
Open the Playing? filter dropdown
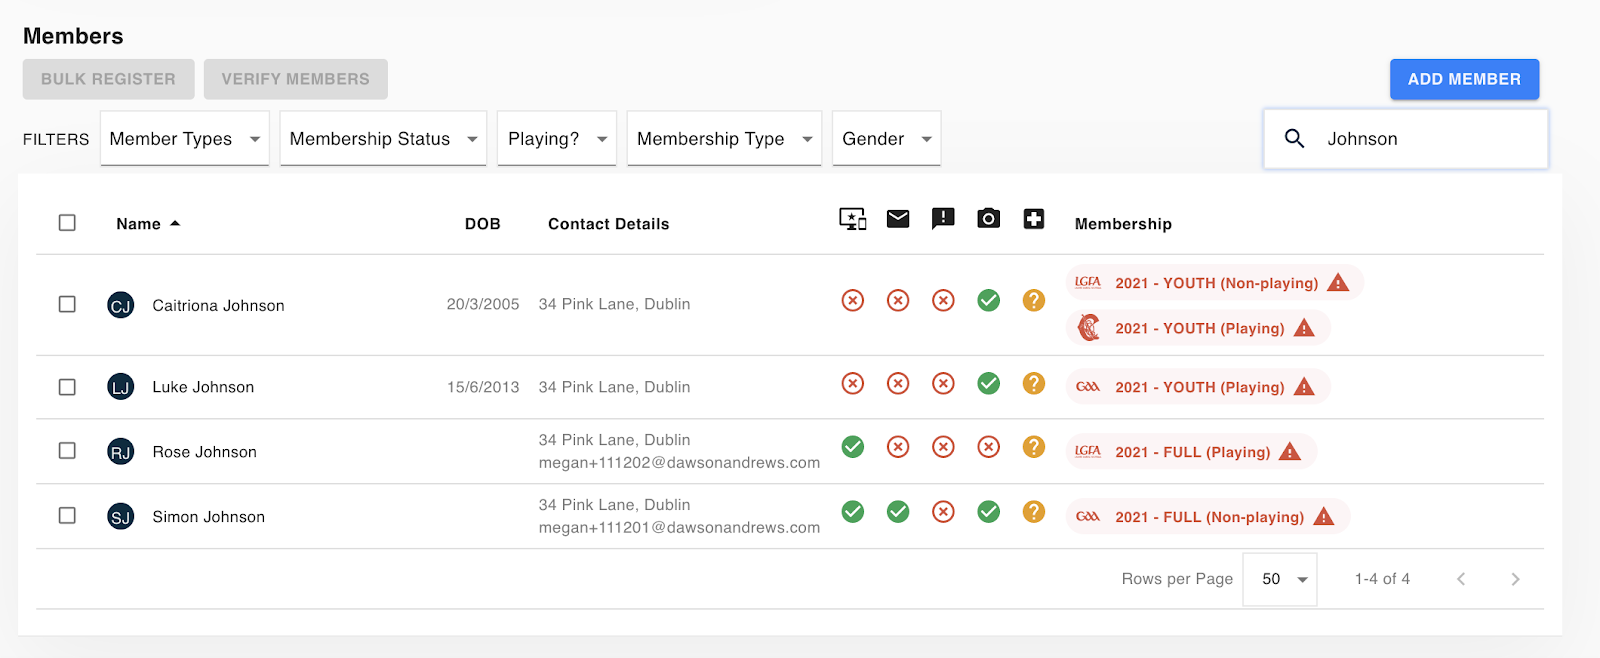click(557, 139)
